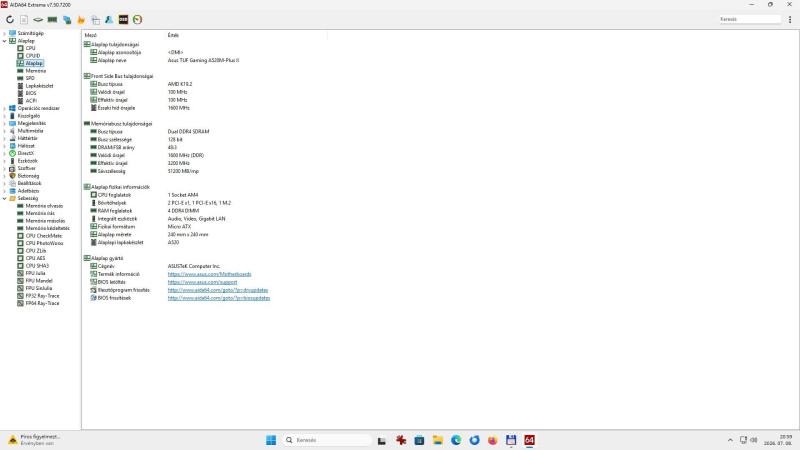Click the blue monitor diagnostics toolbar icon
800x450 pixels.
point(67,19)
